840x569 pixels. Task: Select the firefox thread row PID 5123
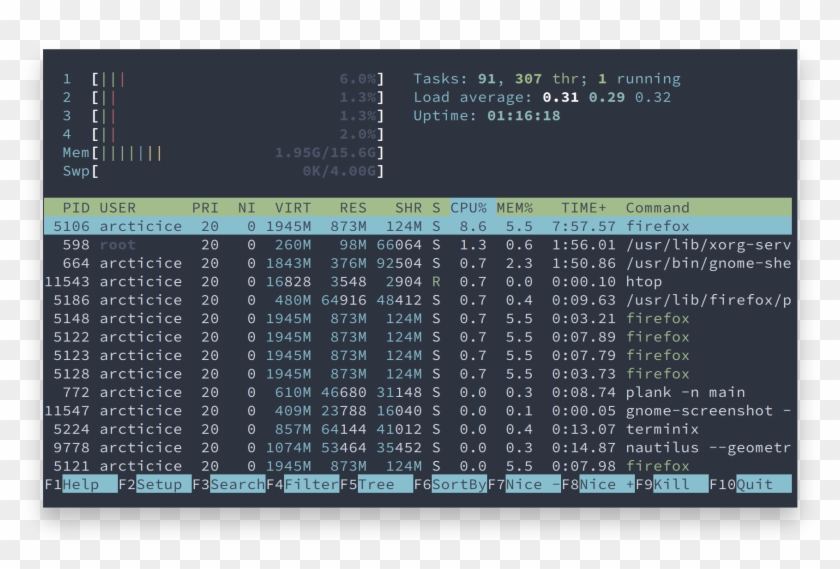[418, 355]
